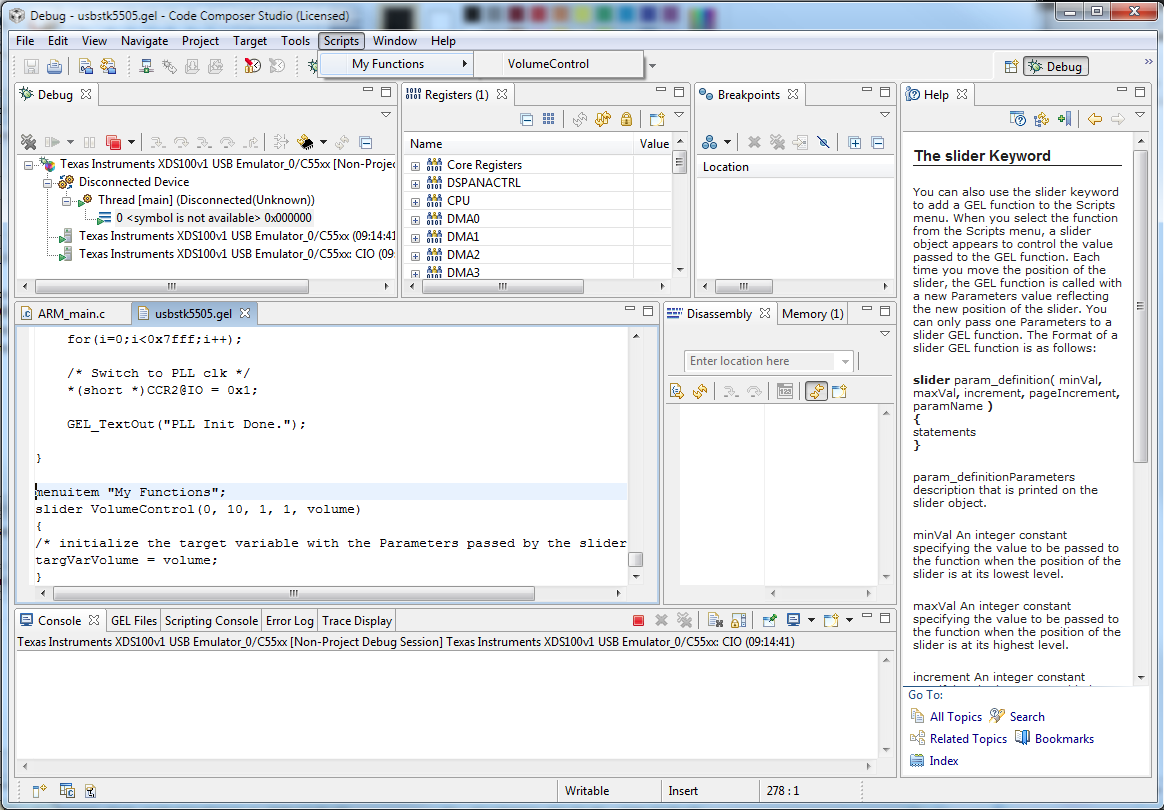Expand the Core Registers tree node
The image size is (1164, 810).
click(x=415, y=165)
